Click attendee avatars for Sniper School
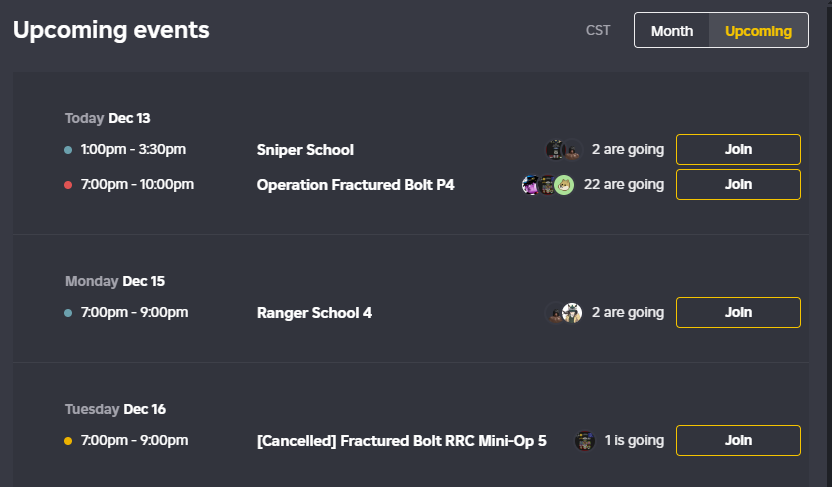 tap(564, 150)
